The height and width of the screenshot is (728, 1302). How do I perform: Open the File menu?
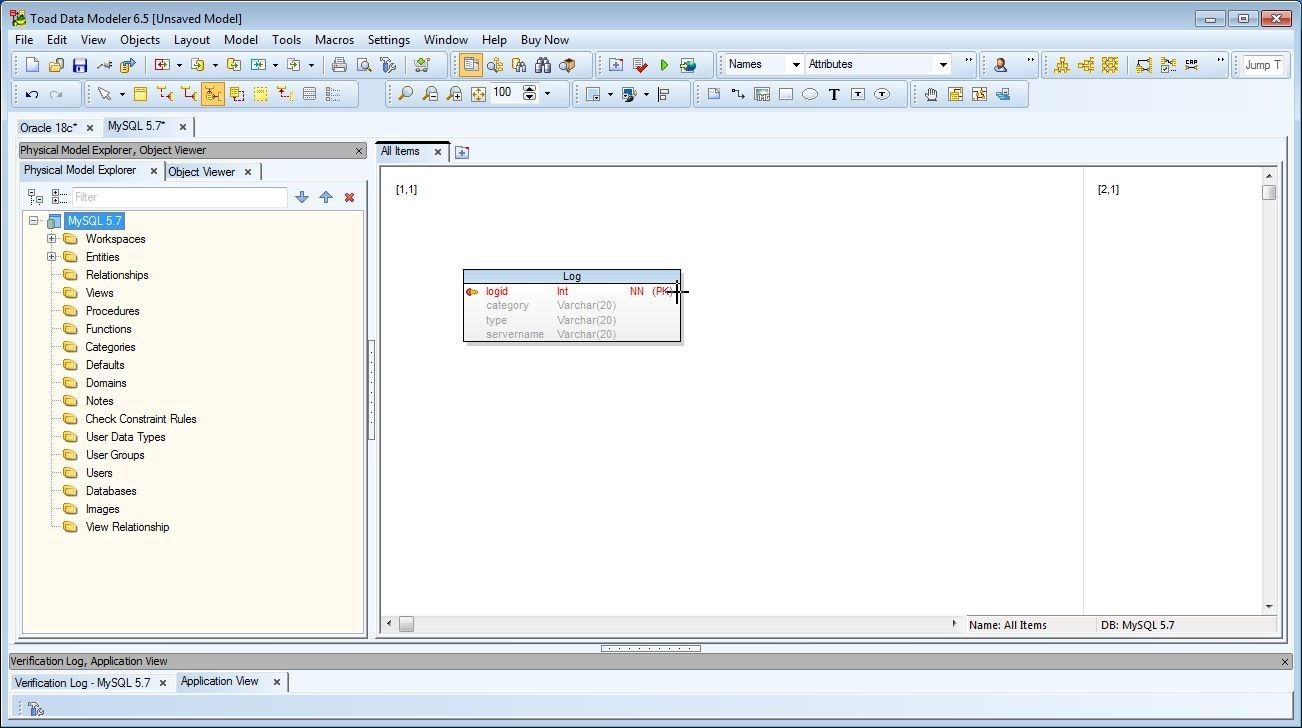tap(24, 40)
